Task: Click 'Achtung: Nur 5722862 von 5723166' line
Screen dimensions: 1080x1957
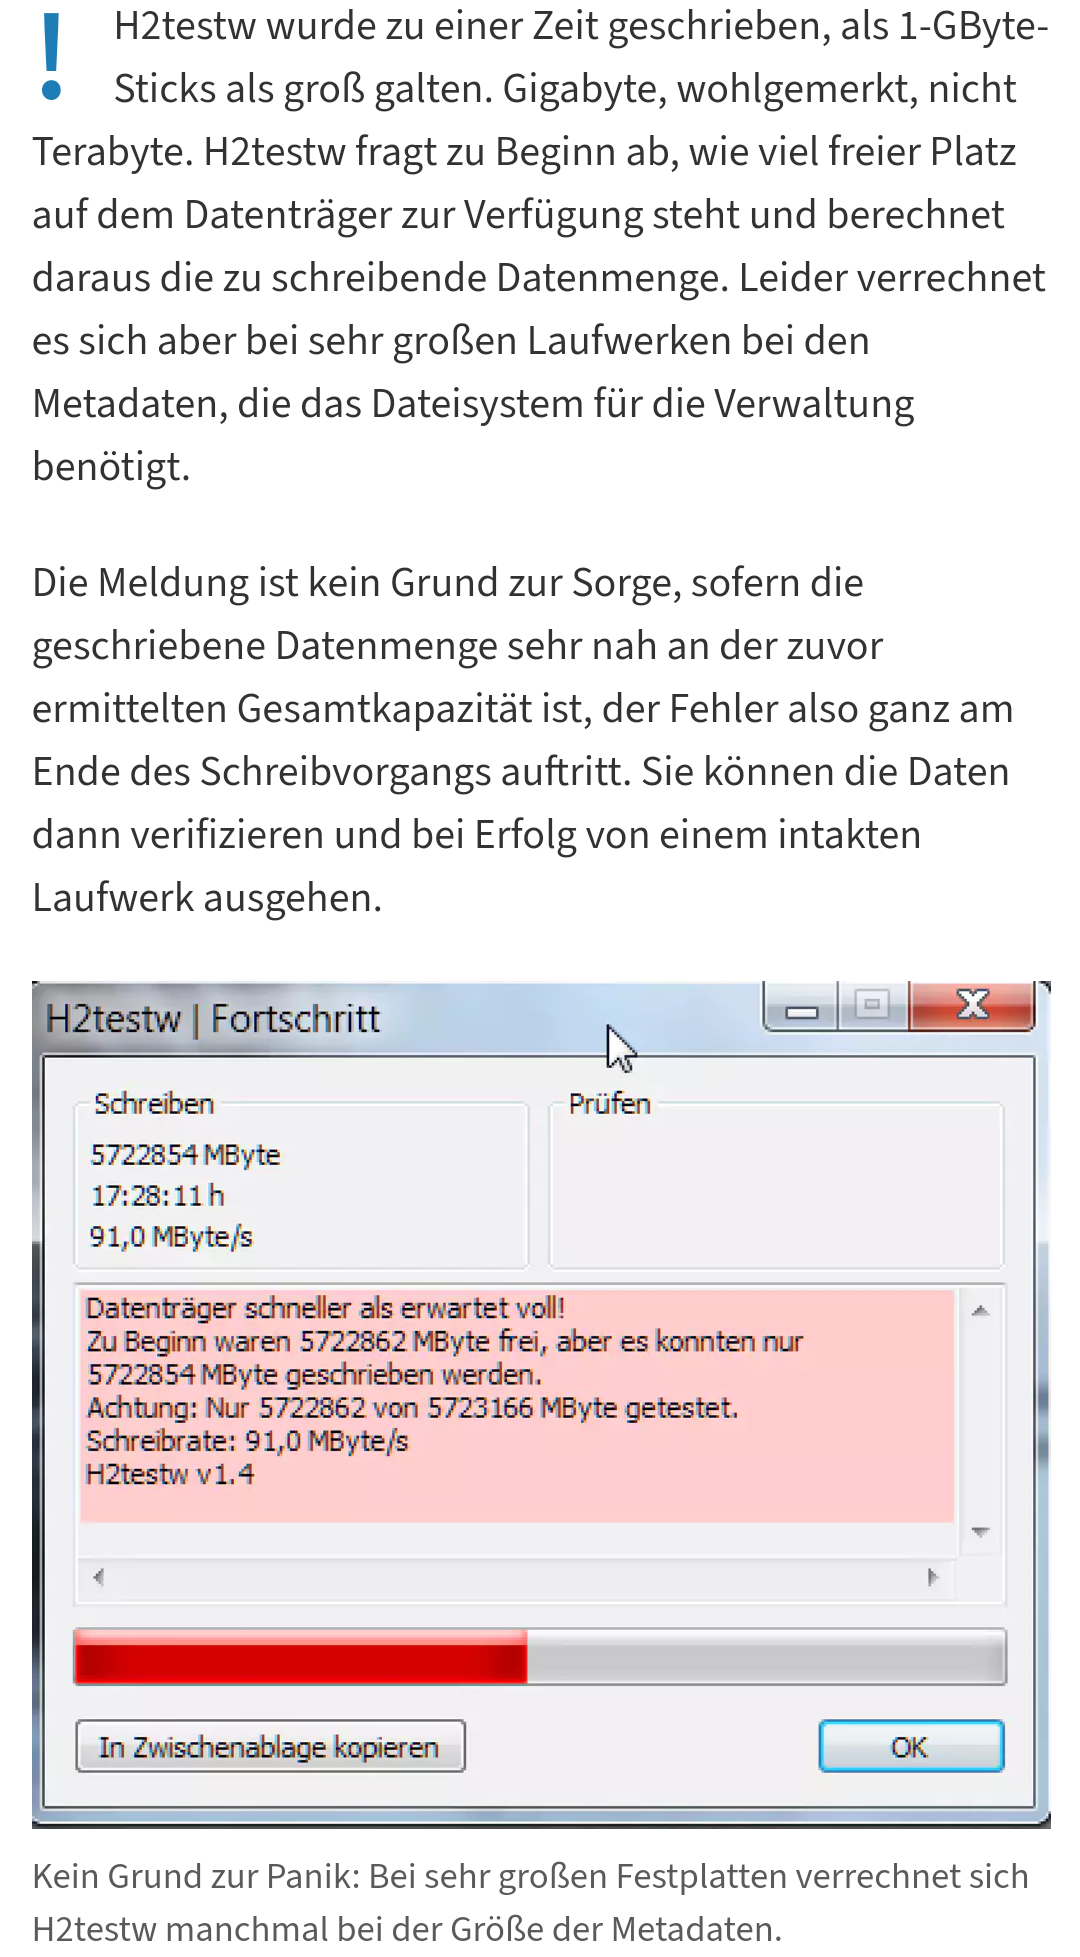Action: tap(412, 1407)
